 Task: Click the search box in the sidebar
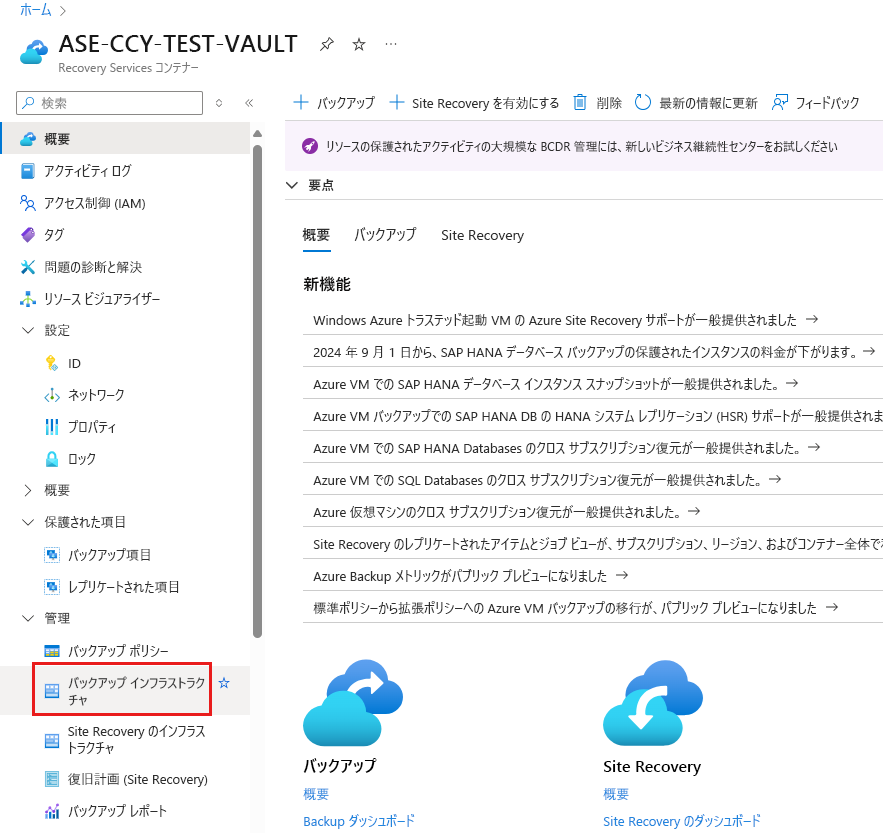pos(109,103)
